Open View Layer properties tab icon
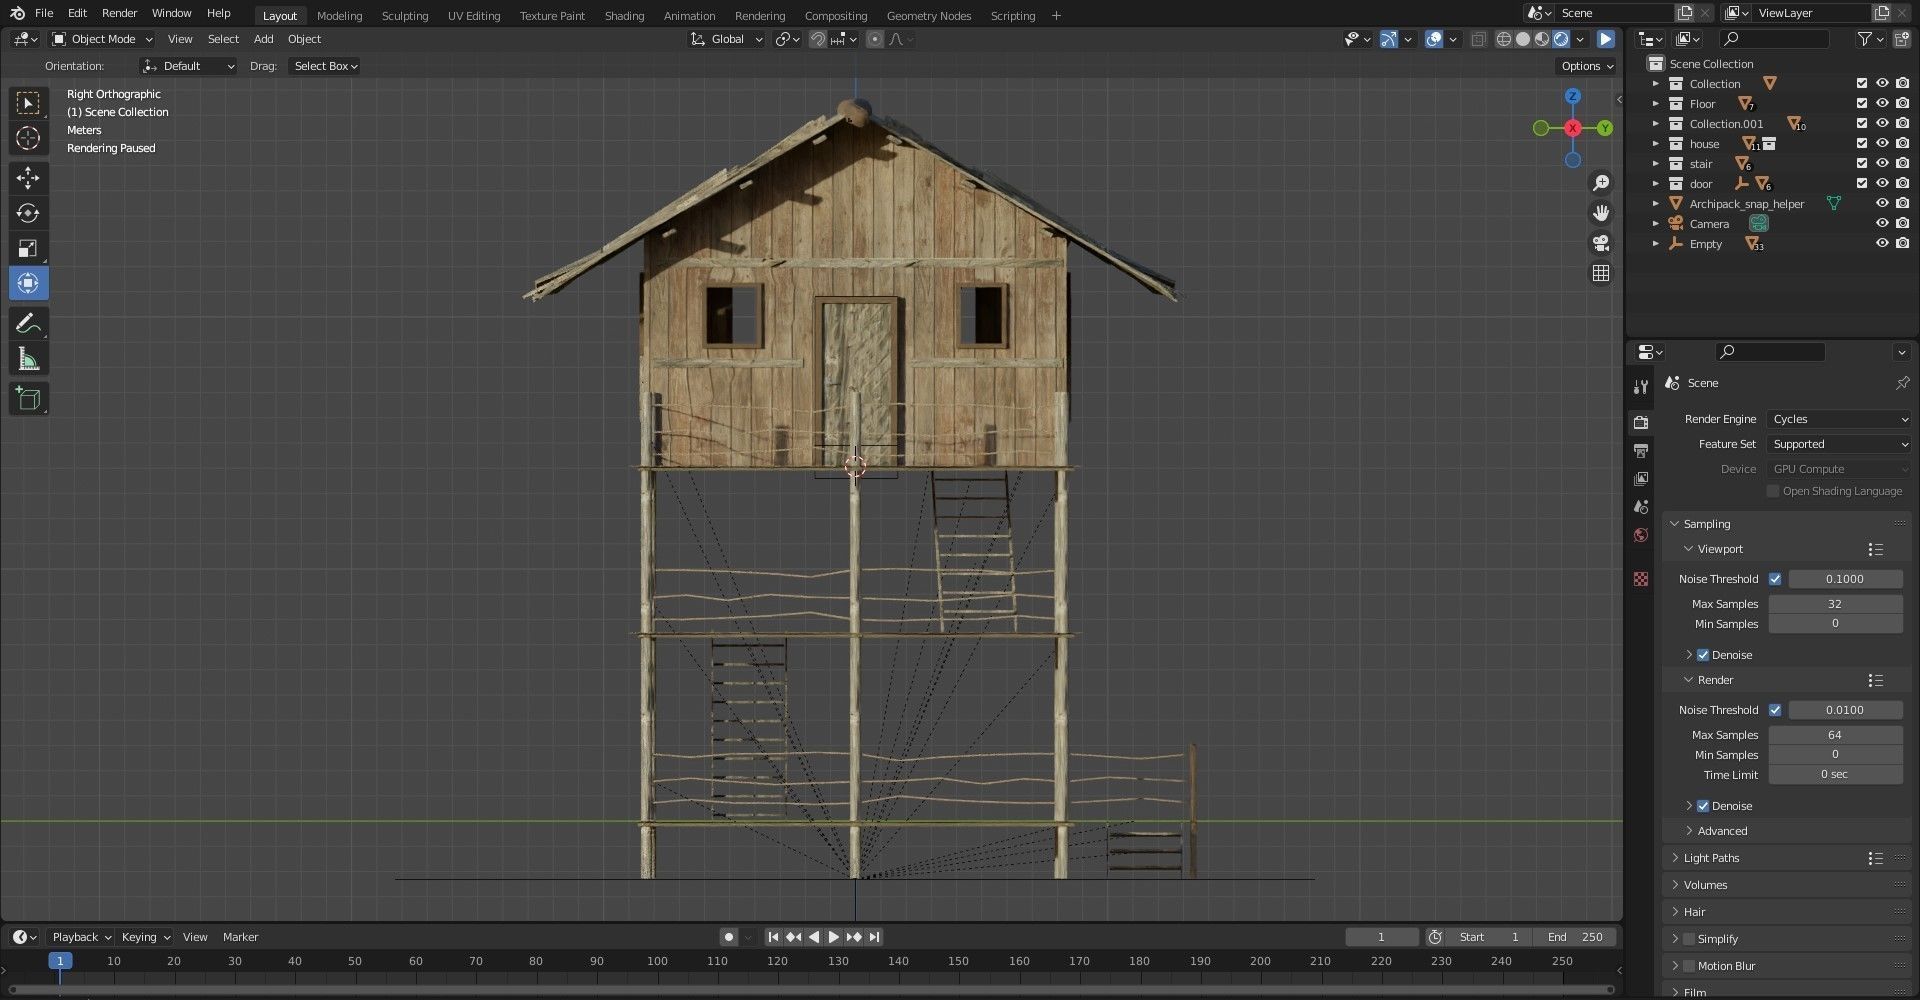 click(x=1640, y=479)
